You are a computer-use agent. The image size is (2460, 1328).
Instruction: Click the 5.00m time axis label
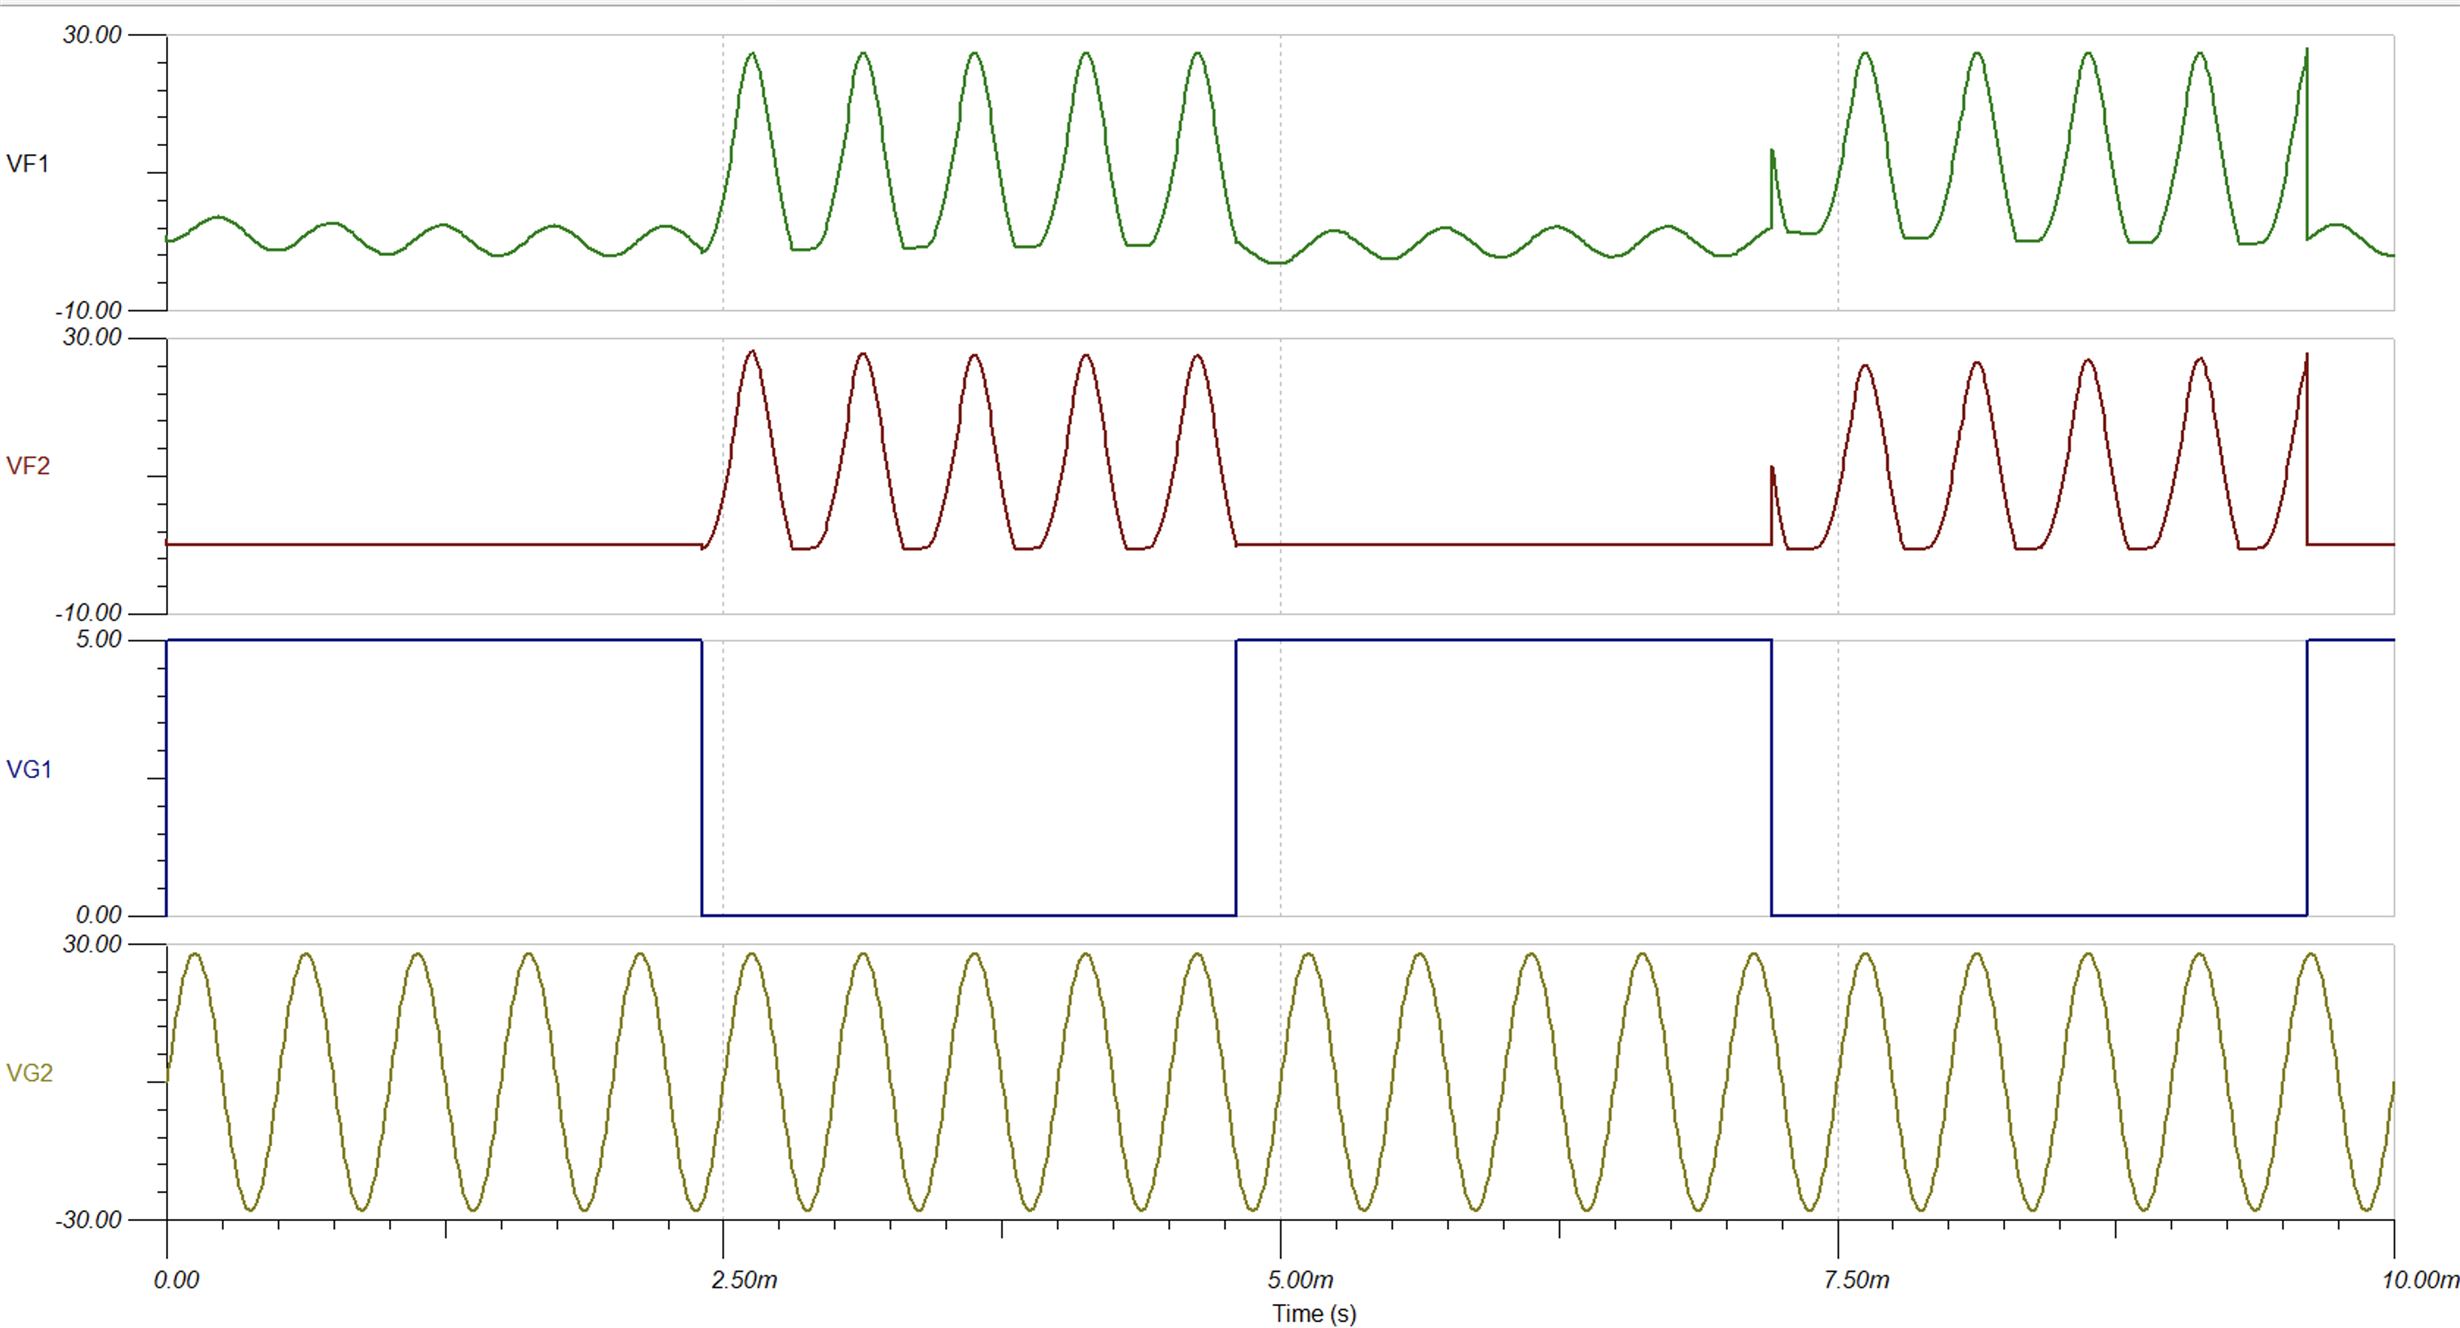(x=1300, y=1280)
